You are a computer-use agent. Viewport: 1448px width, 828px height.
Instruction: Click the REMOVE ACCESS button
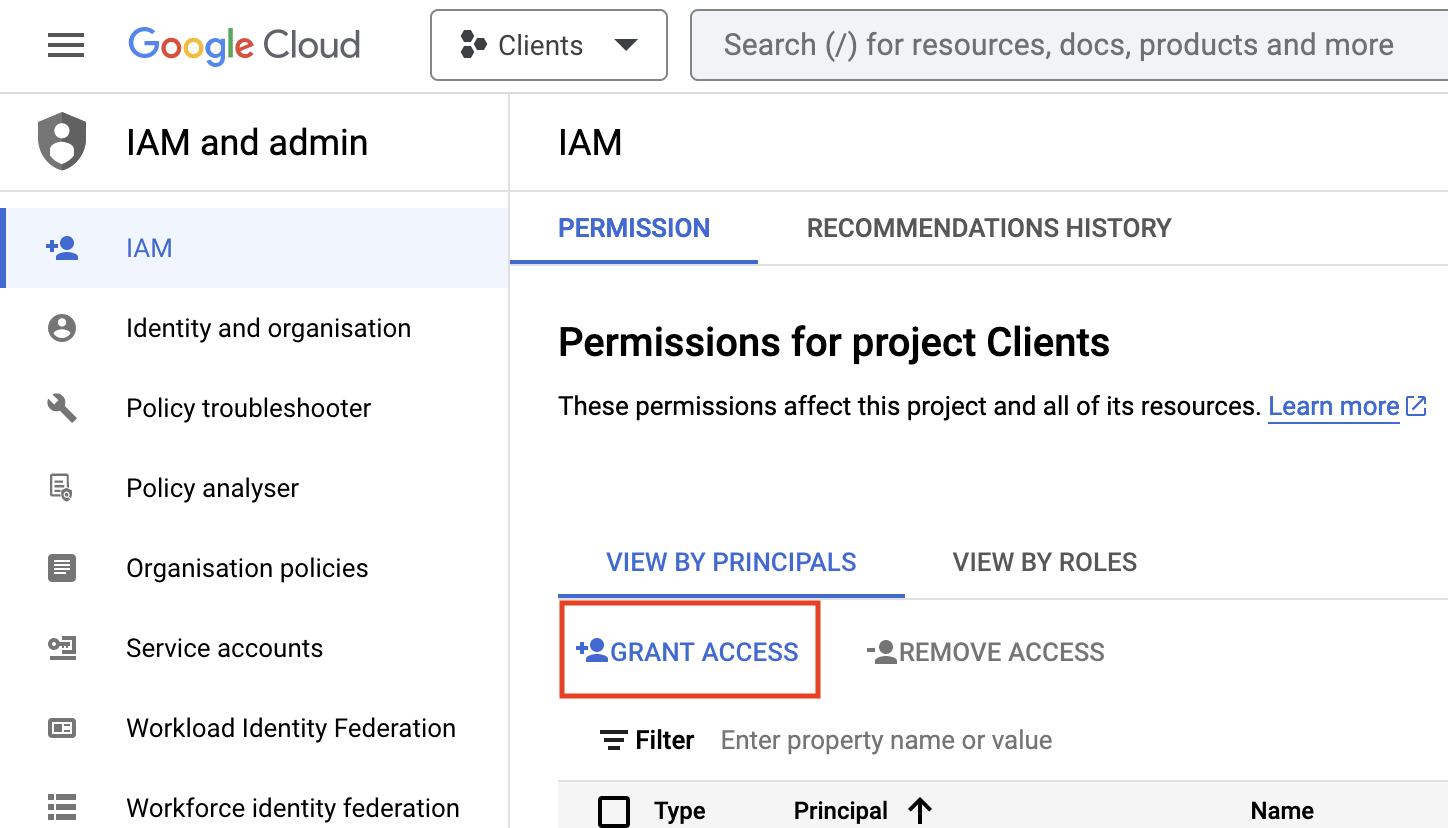tap(985, 652)
